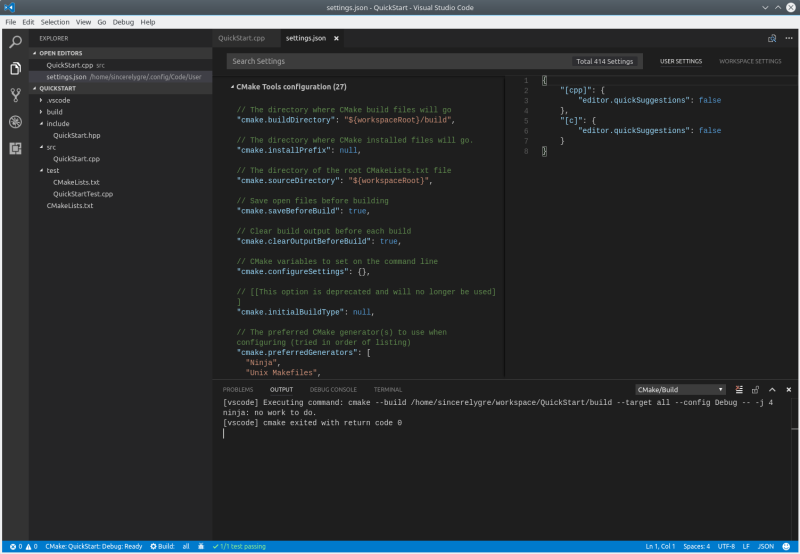Viewport: 800px width, 554px height.
Task: Open the Source Control view icon
Action: tap(15, 95)
